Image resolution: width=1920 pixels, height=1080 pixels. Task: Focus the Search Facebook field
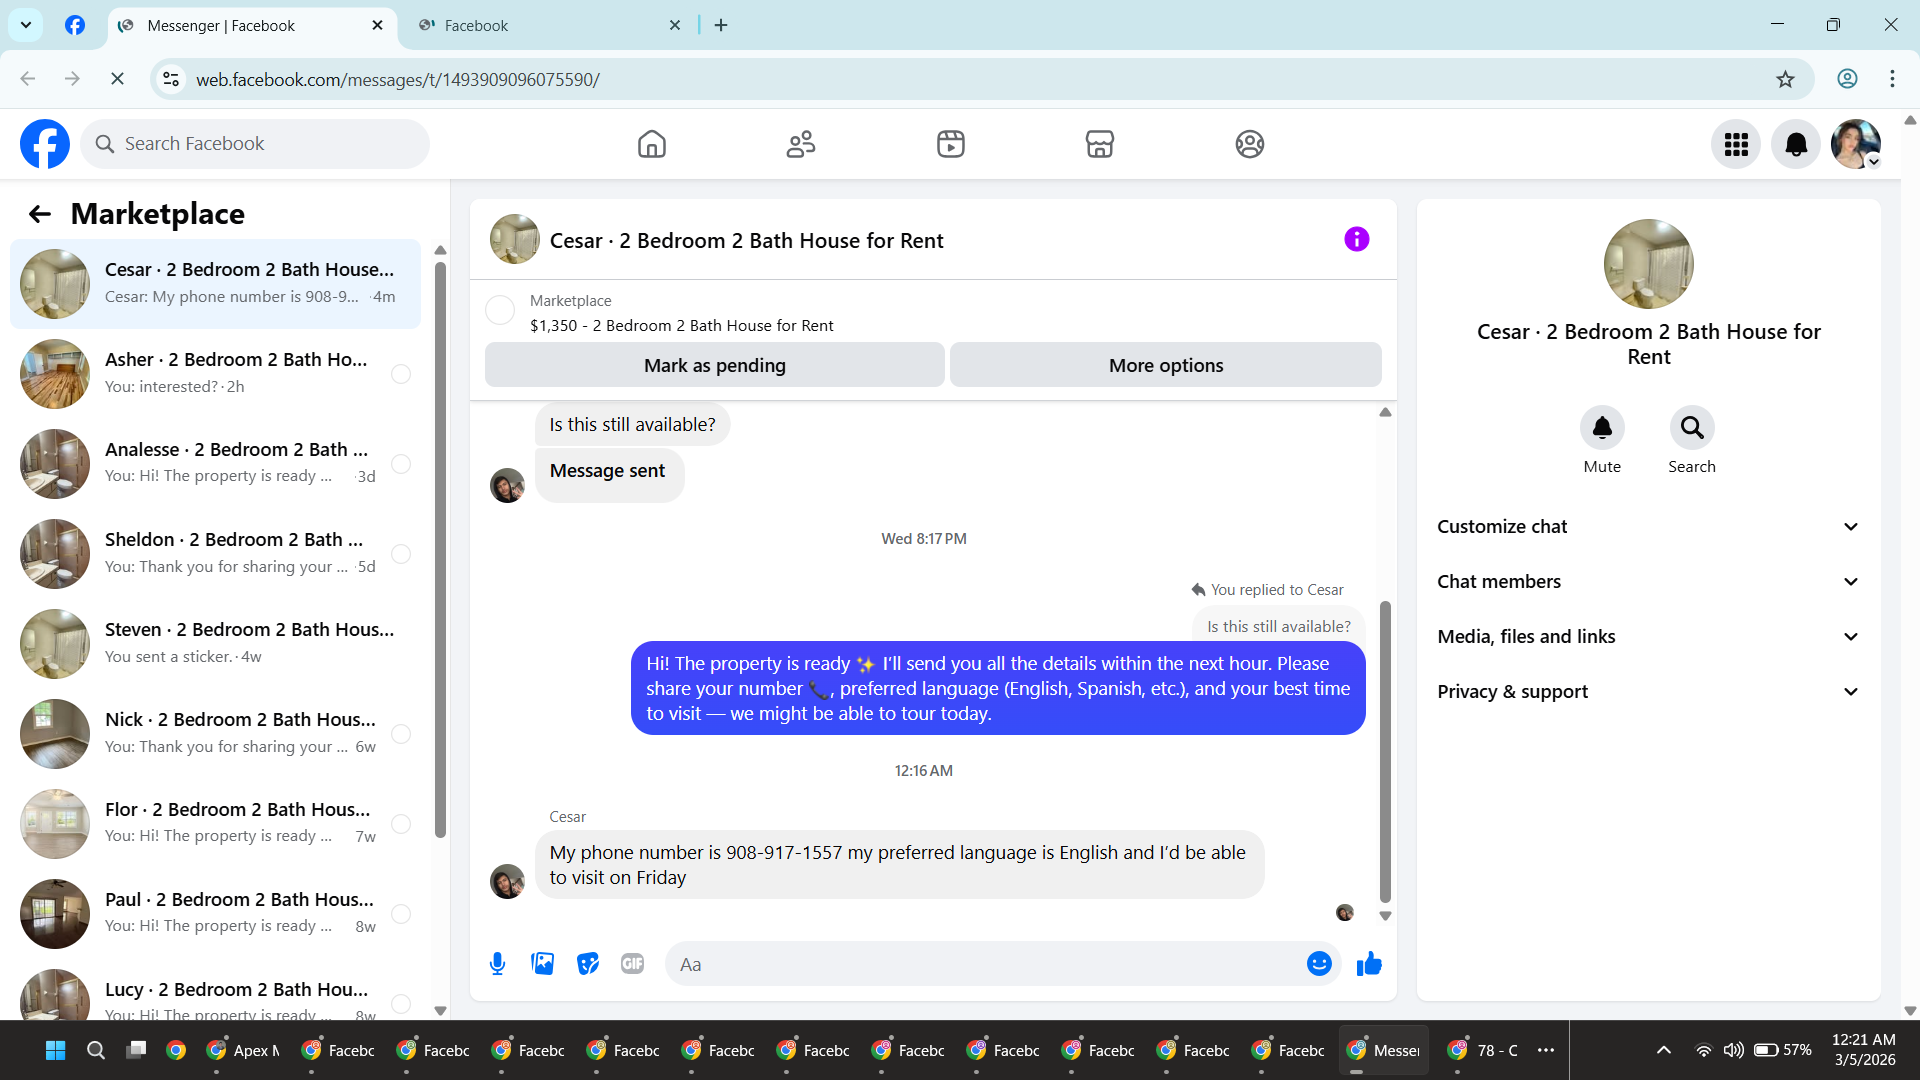255,144
